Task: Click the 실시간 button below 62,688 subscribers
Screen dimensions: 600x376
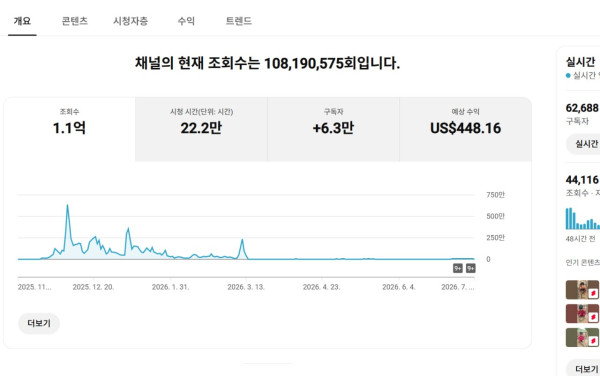Action: coord(584,144)
